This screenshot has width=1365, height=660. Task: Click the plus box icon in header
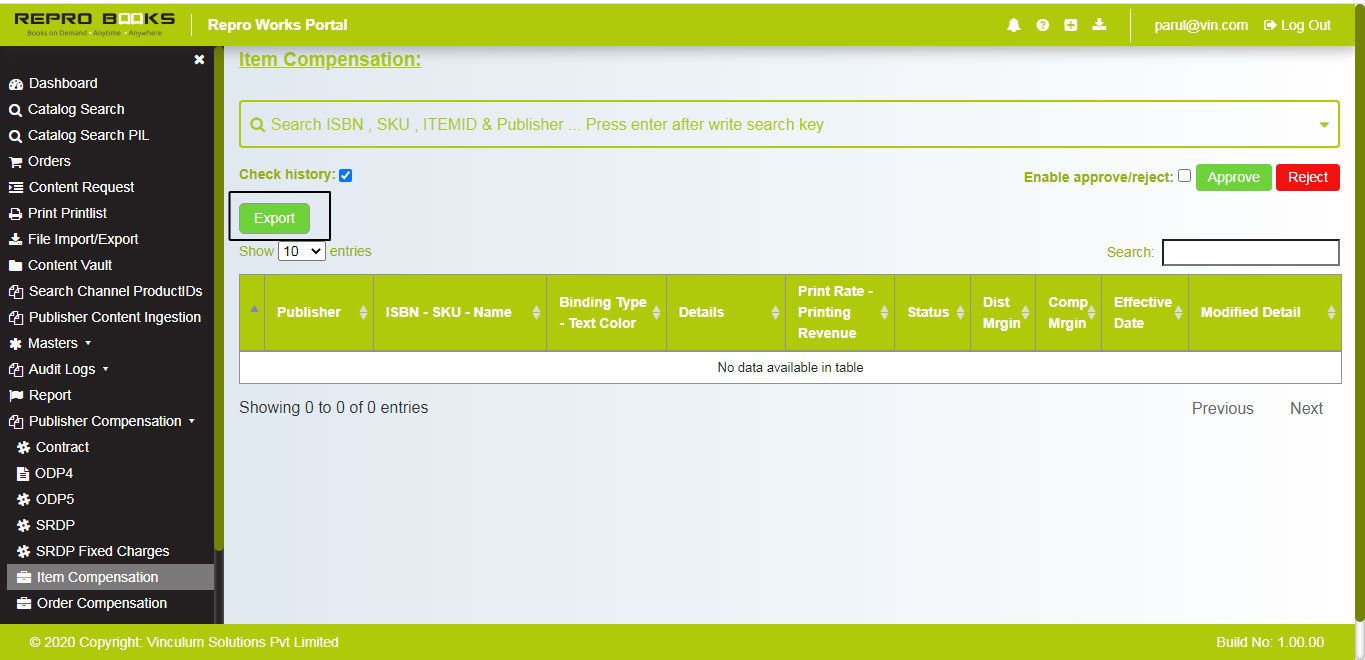(1070, 25)
